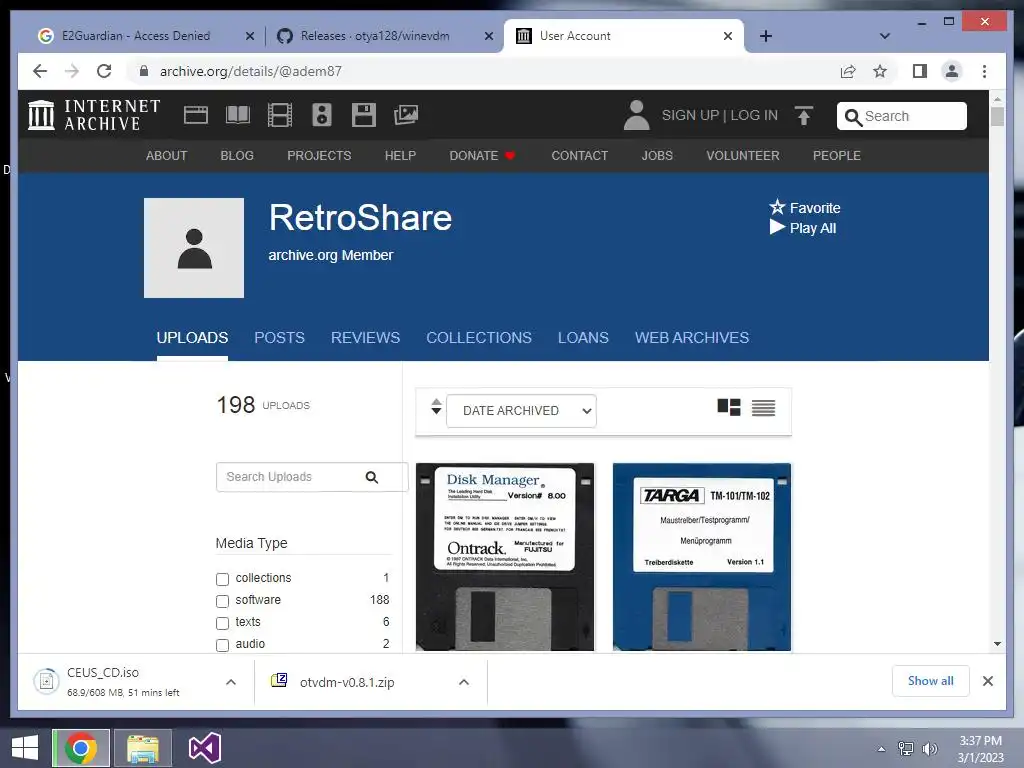Open the People link
Viewport: 1024px width, 768px height.
click(x=837, y=155)
